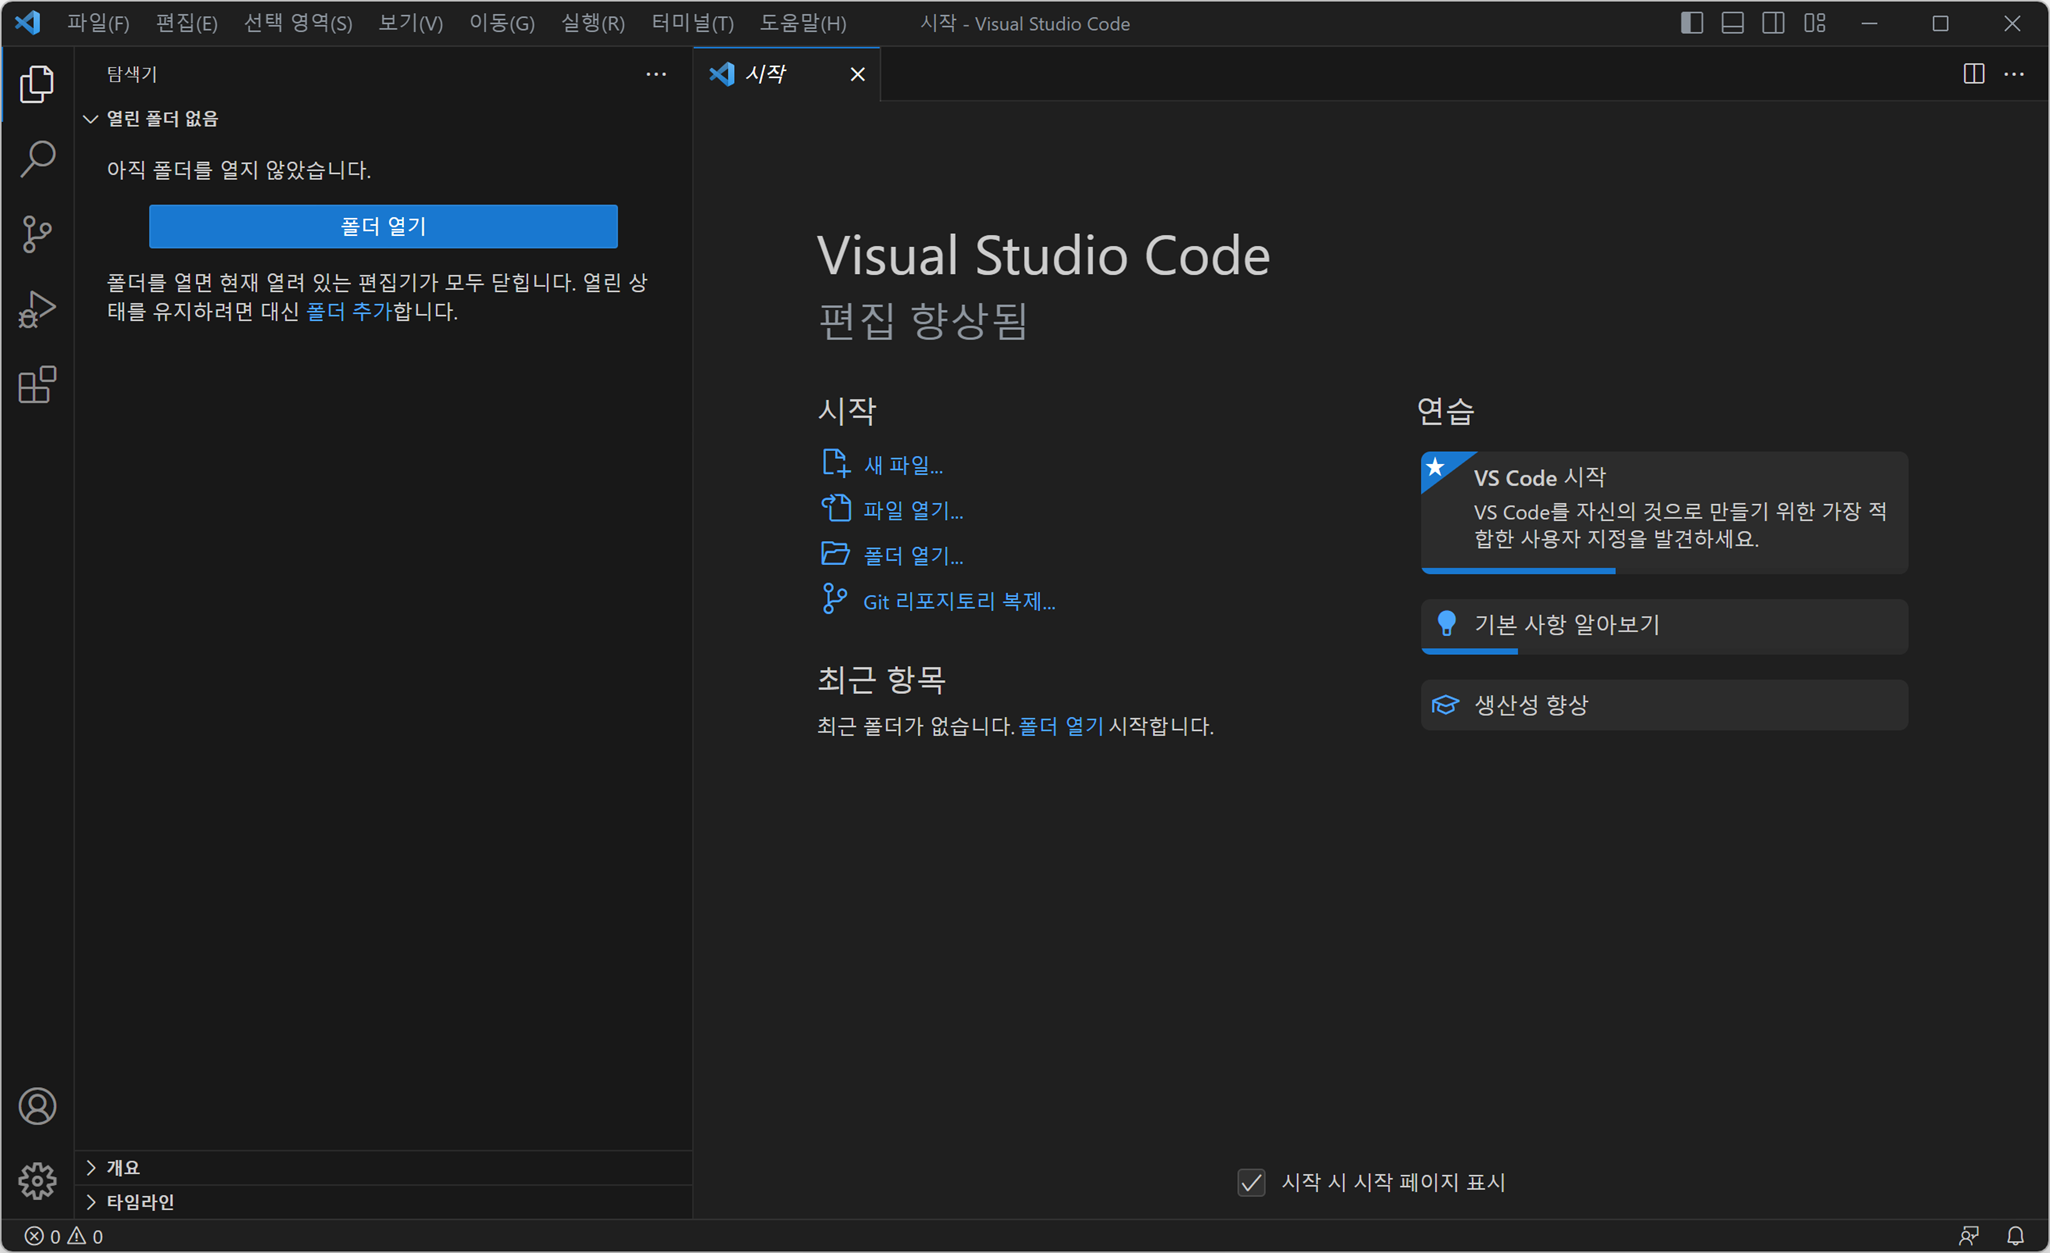Toggle the panel layout button in title bar
2050x1253 pixels.
pos(1732,23)
